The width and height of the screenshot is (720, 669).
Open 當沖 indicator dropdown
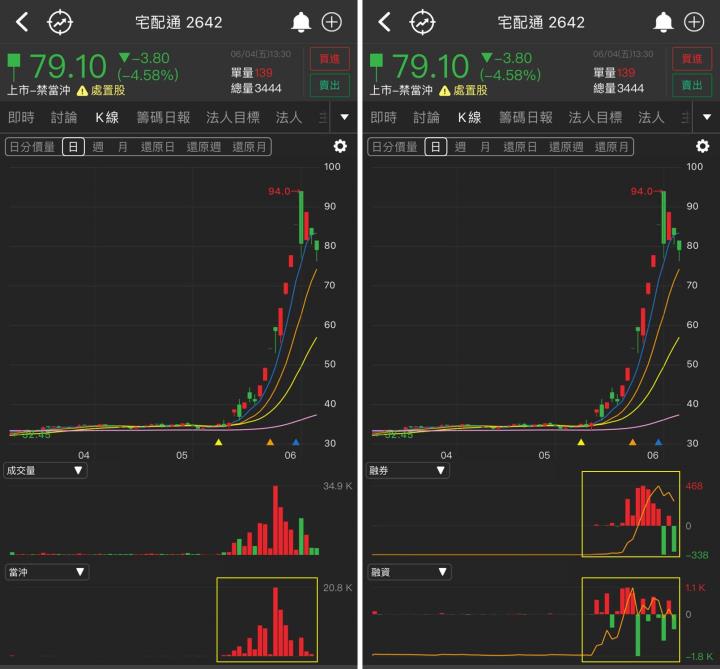click(x=46, y=572)
